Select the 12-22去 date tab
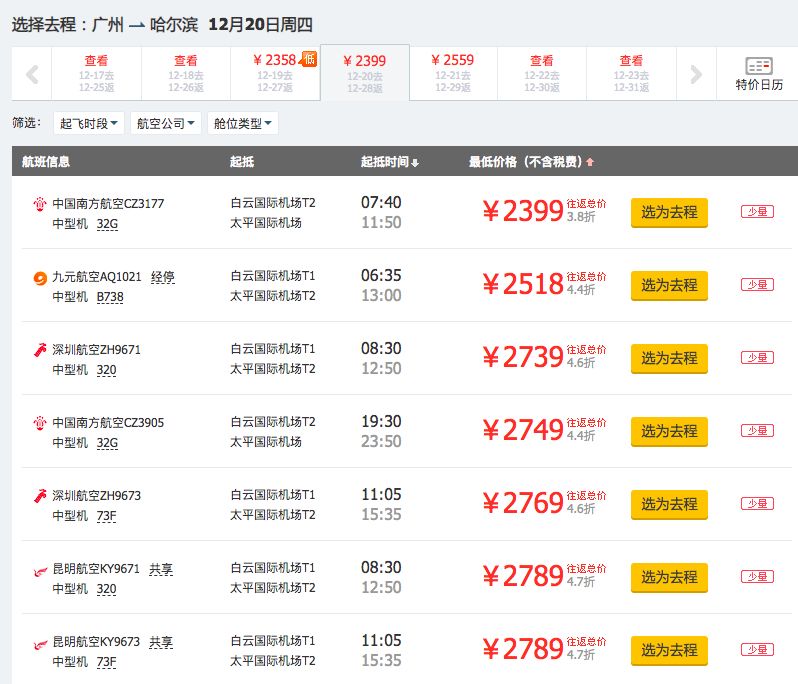 tap(542, 74)
